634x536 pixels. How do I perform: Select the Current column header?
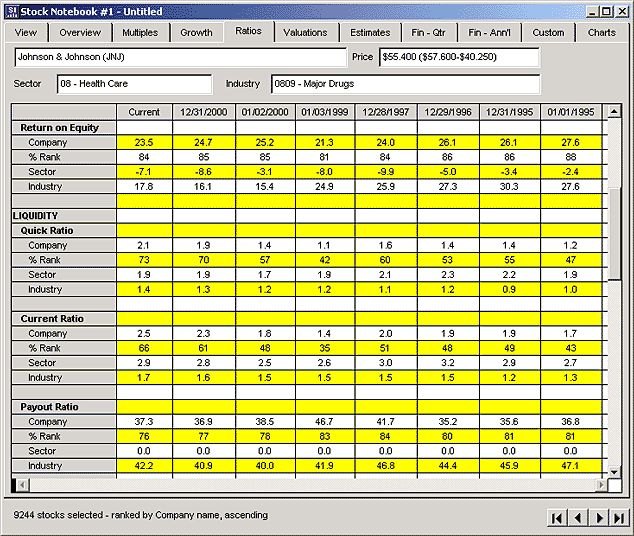[x=144, y=112]
